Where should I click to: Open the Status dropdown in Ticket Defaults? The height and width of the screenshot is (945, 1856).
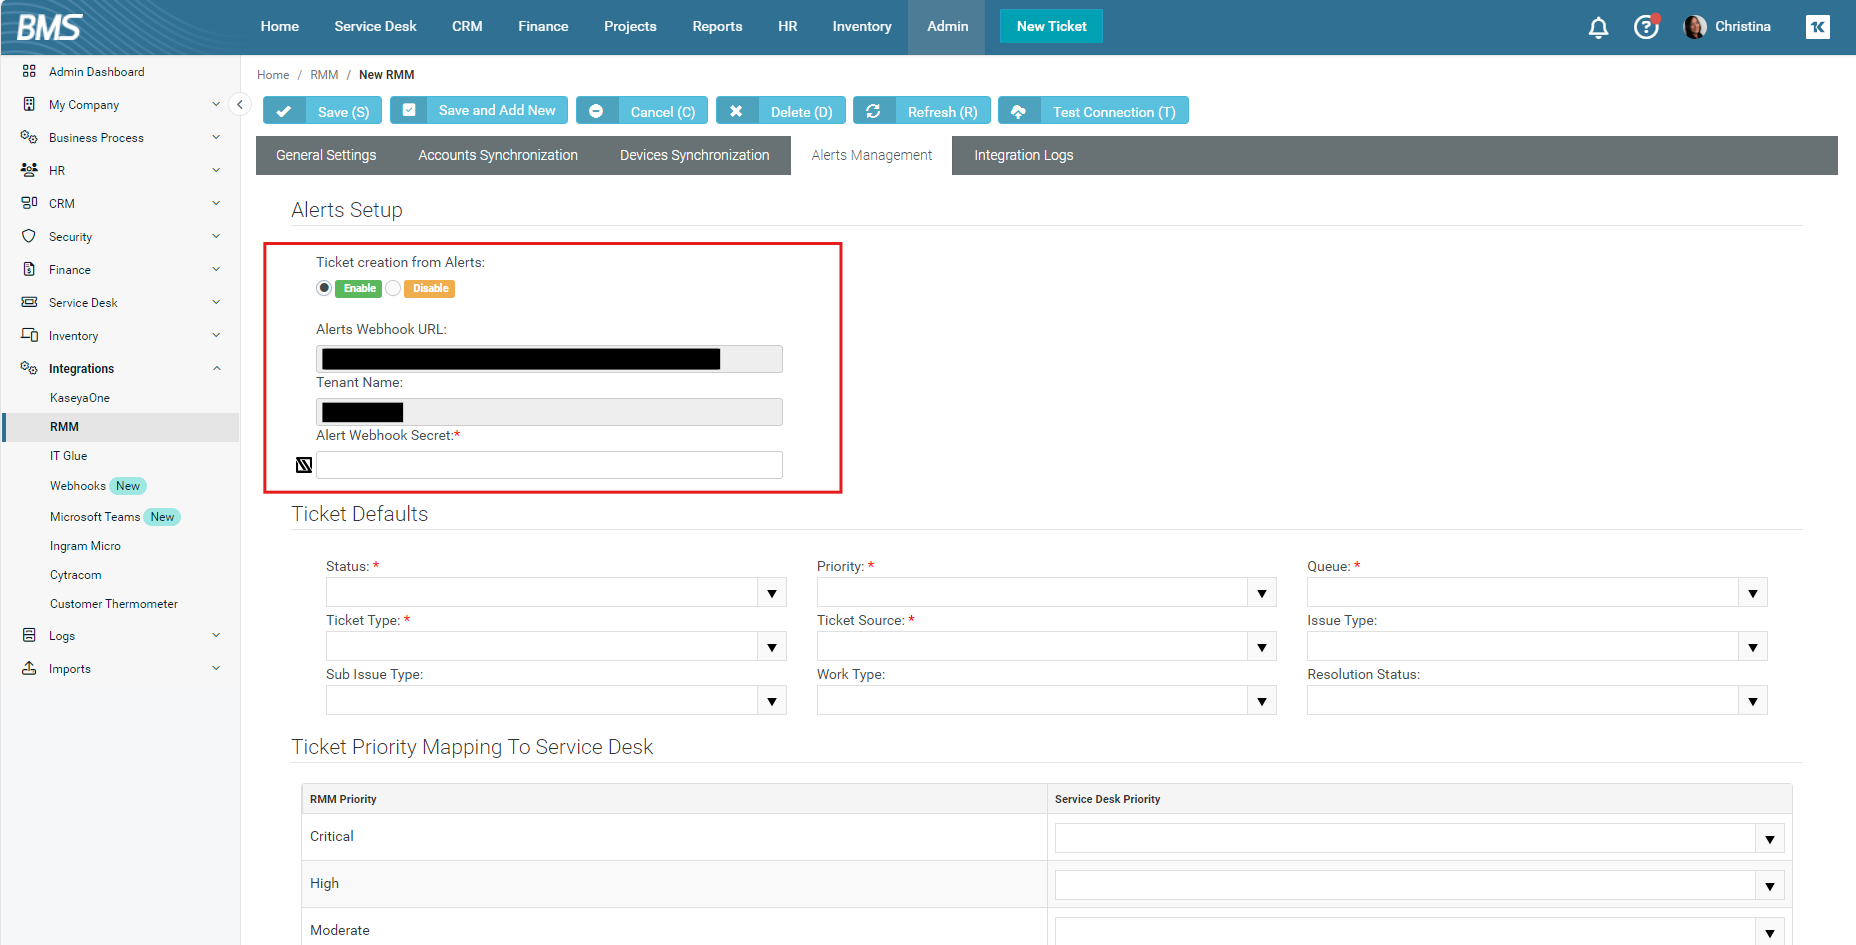[771, 593]
